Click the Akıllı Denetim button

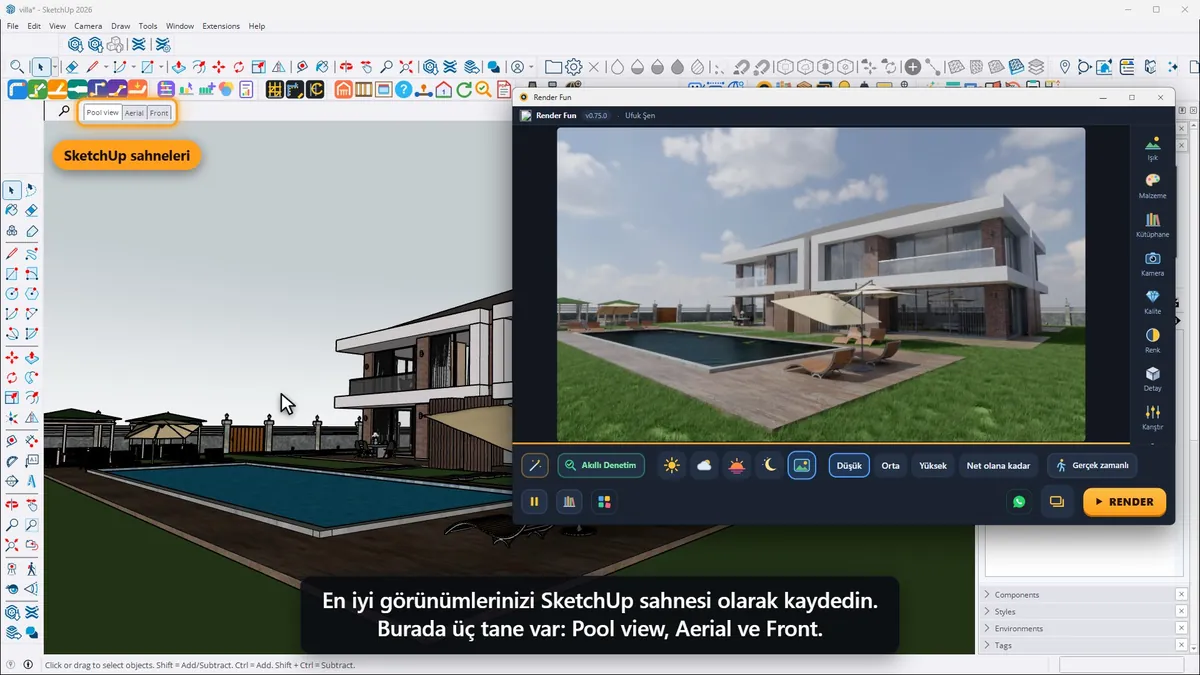pos(601,465)
